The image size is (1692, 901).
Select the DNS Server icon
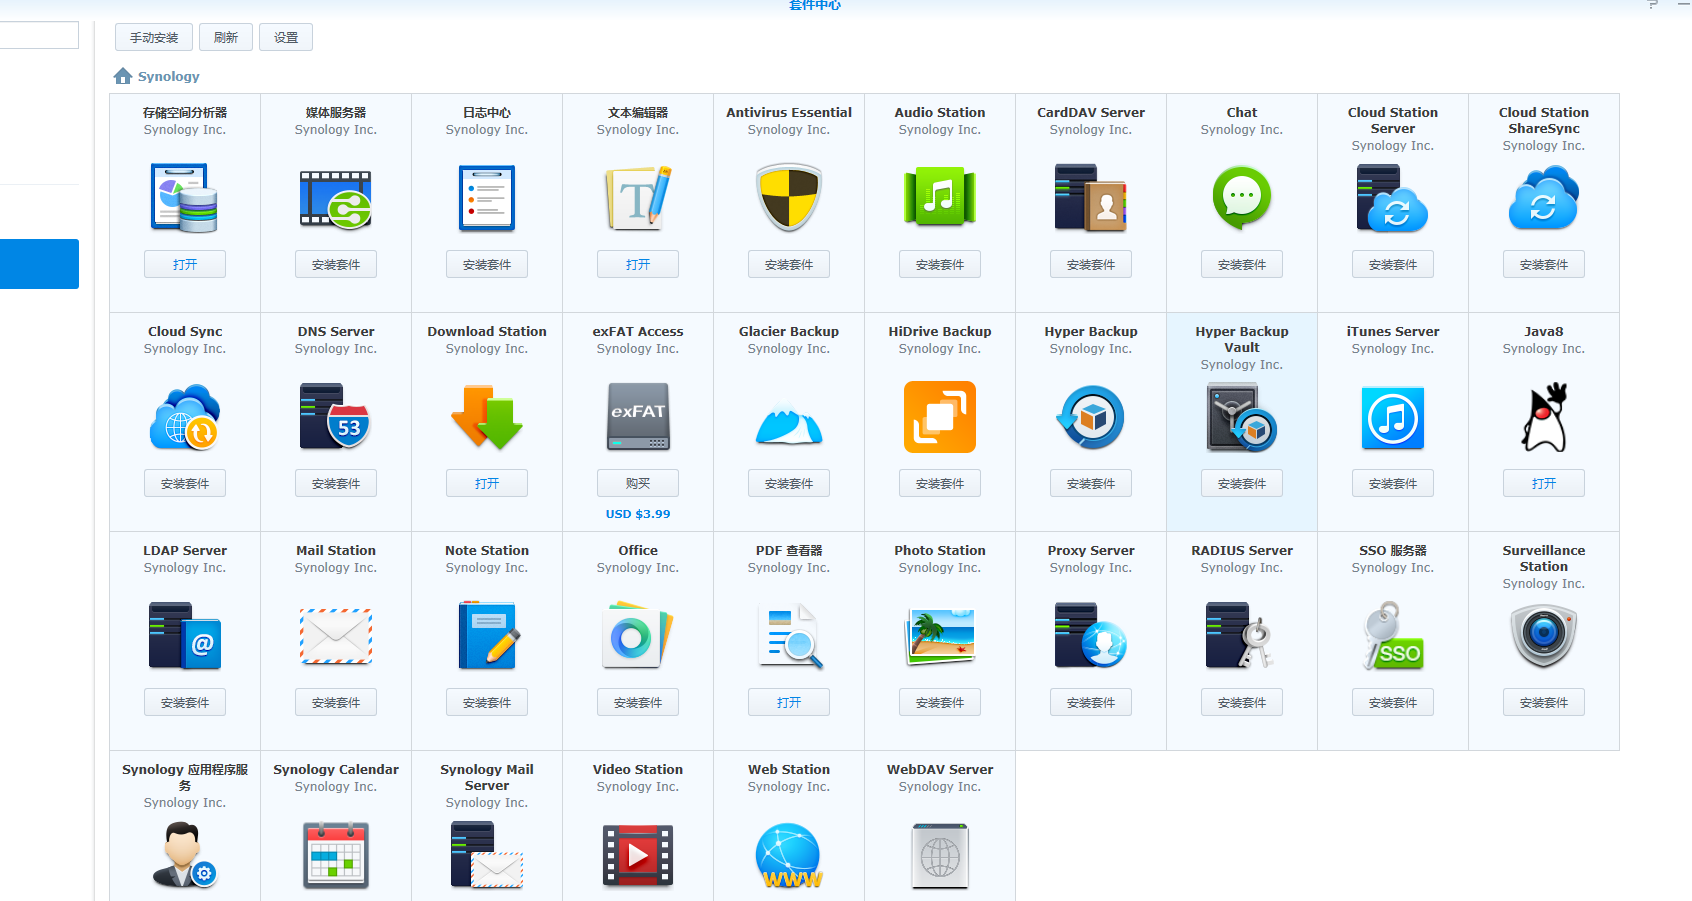[x=336, y=418]
